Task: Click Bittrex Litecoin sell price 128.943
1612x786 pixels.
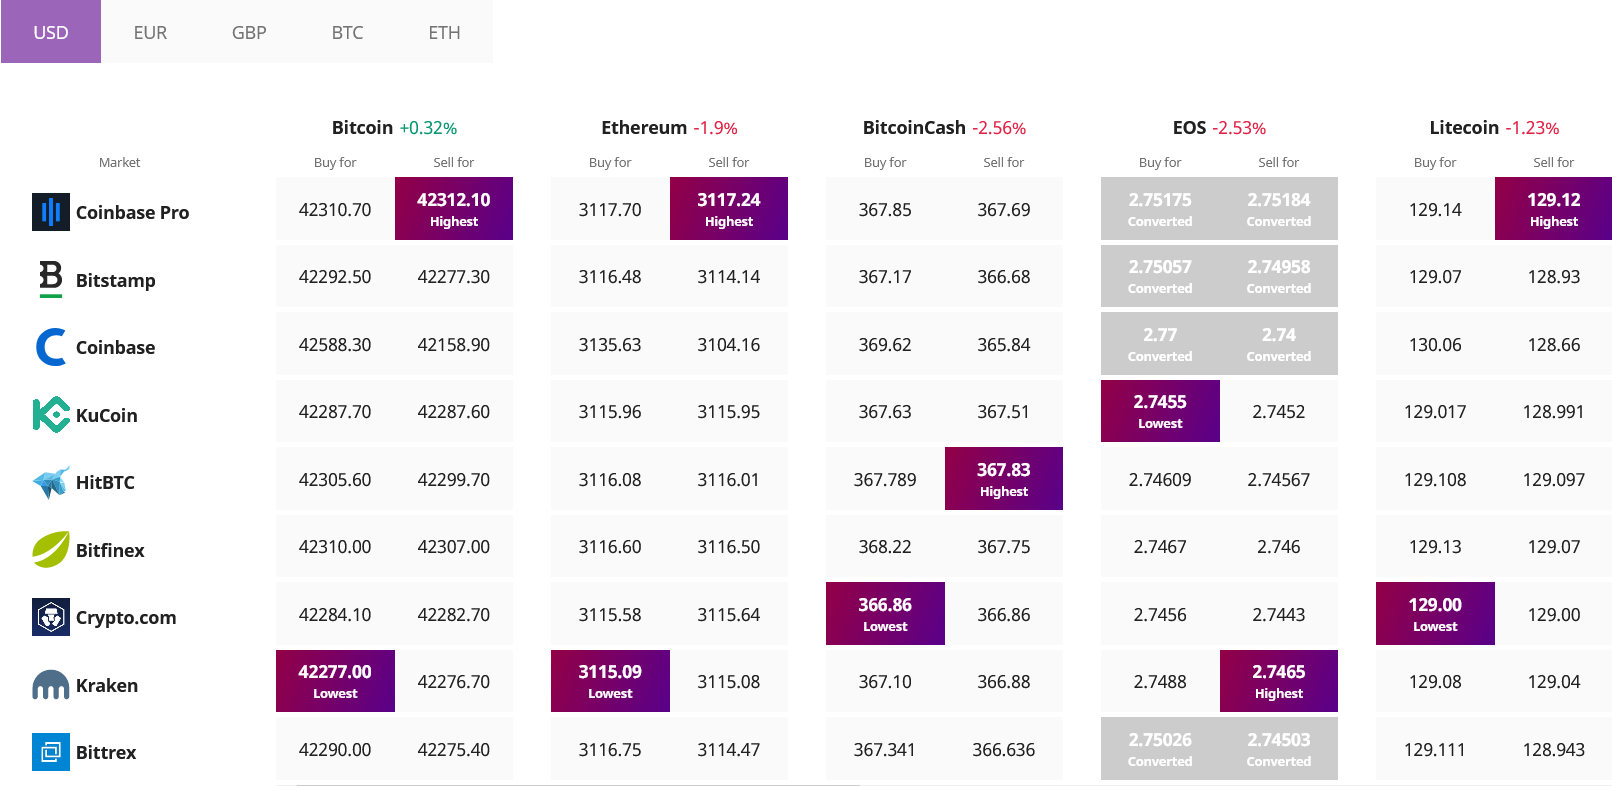Action: (1553, 749)
